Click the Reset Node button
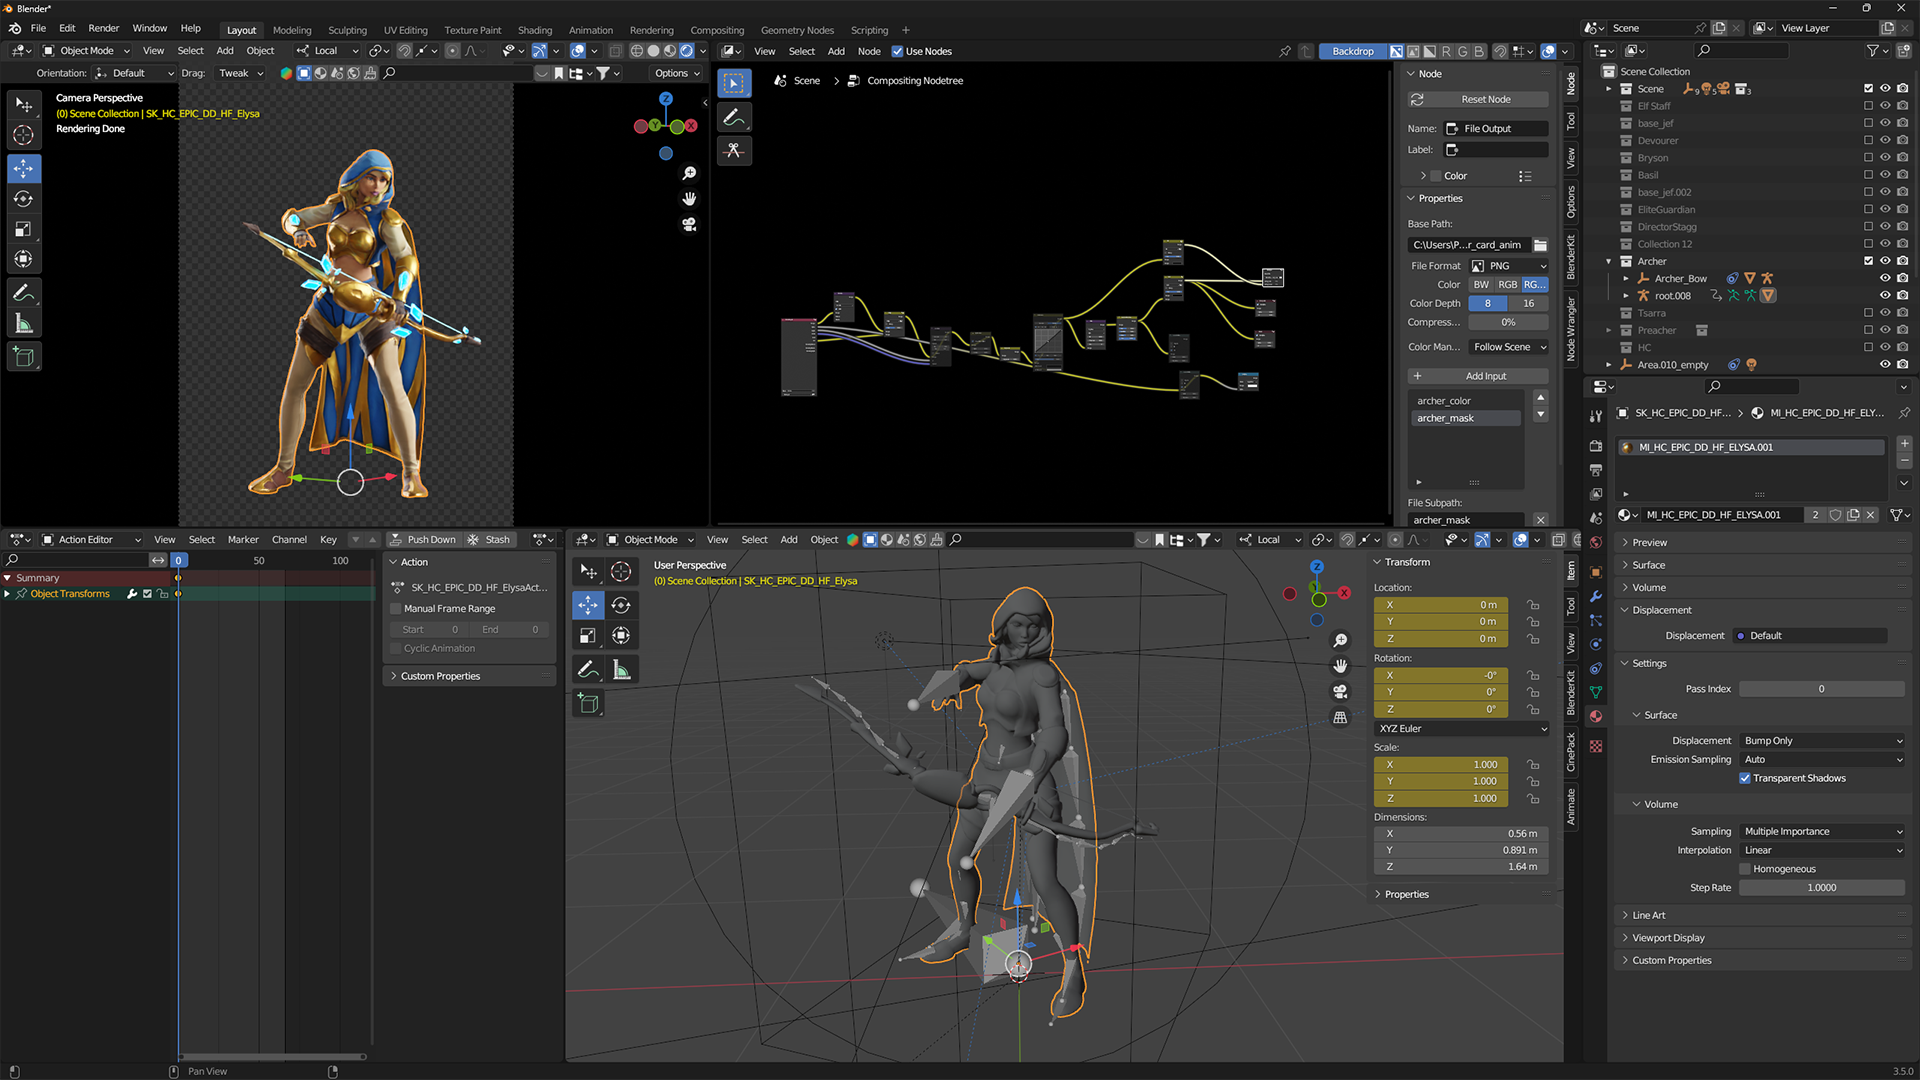 [x=1478, y=100]
